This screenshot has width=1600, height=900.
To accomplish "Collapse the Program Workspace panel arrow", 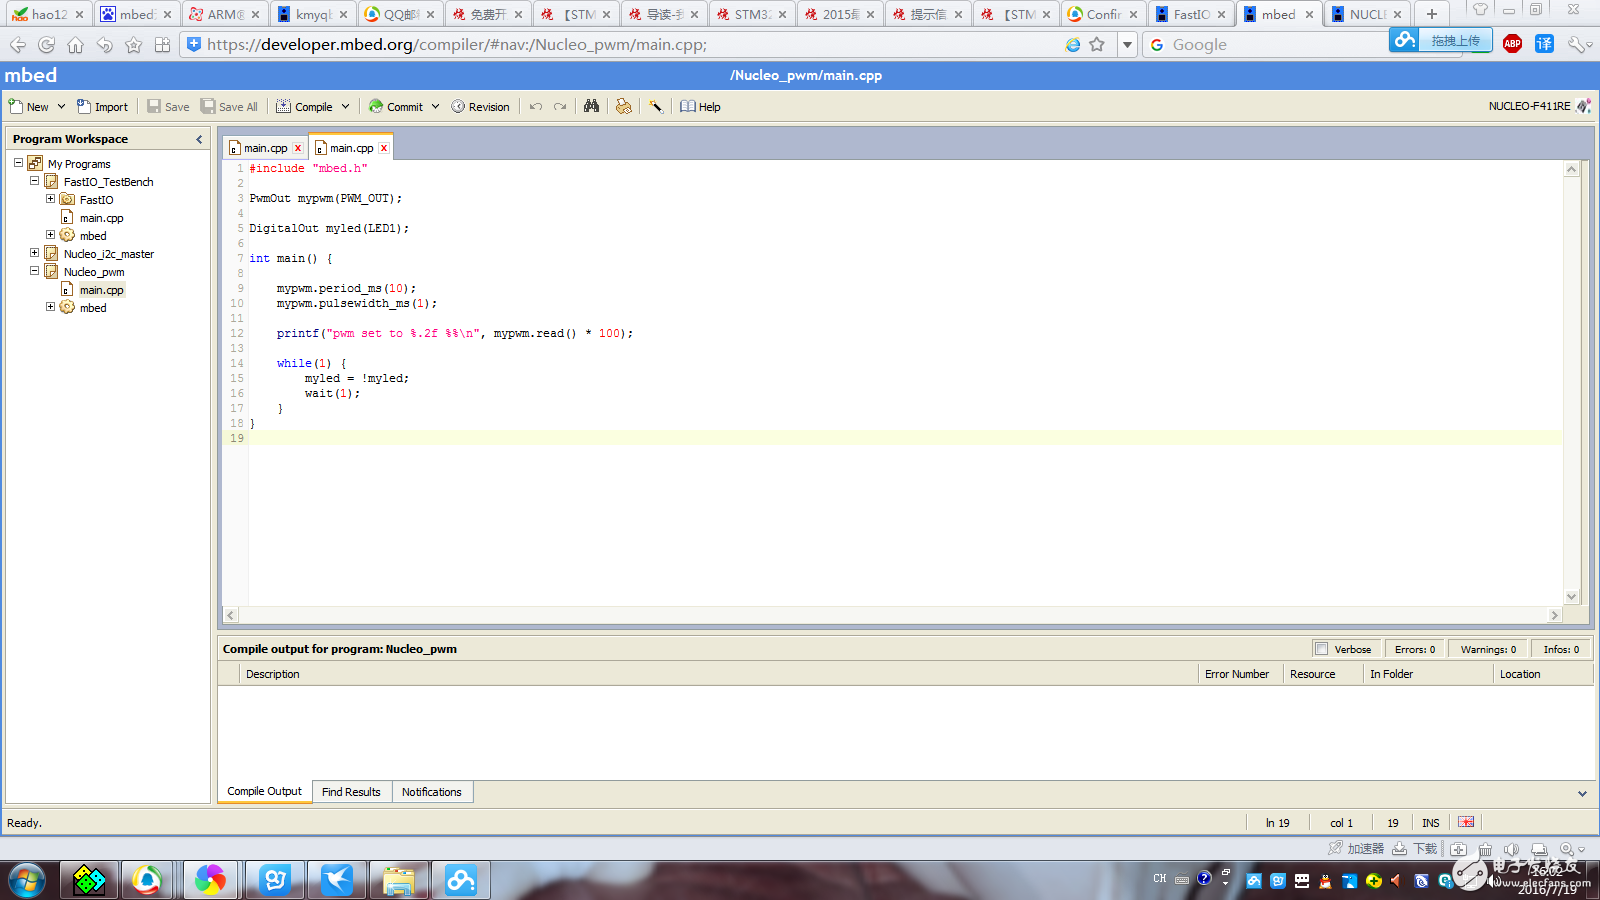I will coord(199,139).
